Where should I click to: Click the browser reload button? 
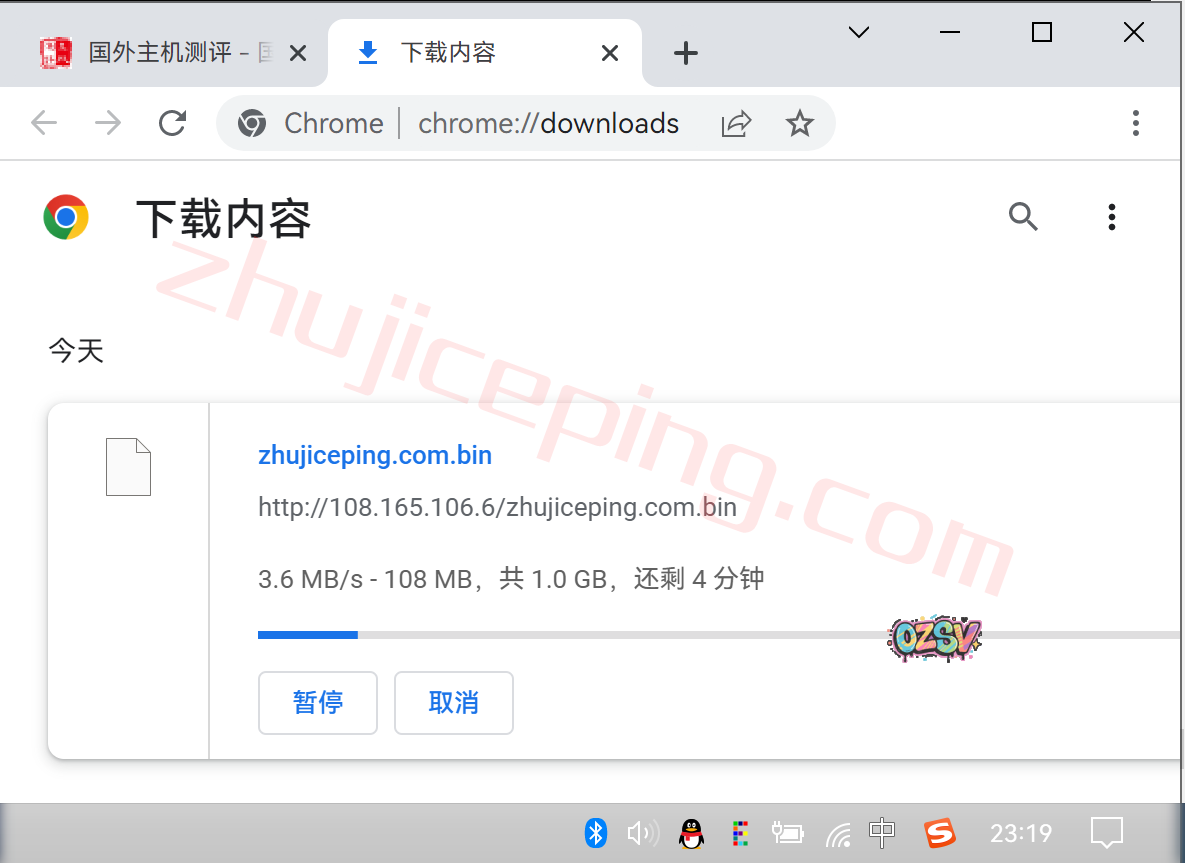pos(173,123)
